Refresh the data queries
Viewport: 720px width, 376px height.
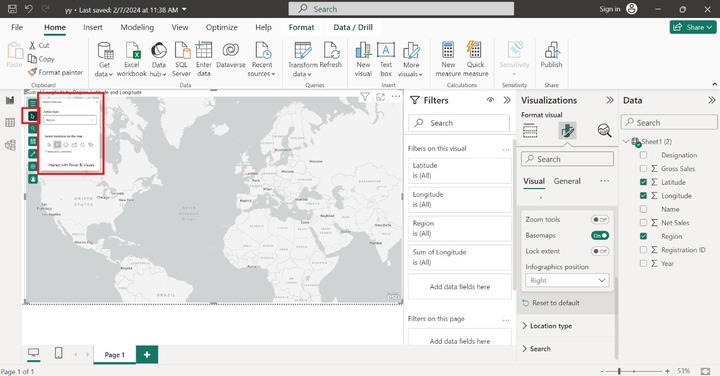(x=331, y=55)
